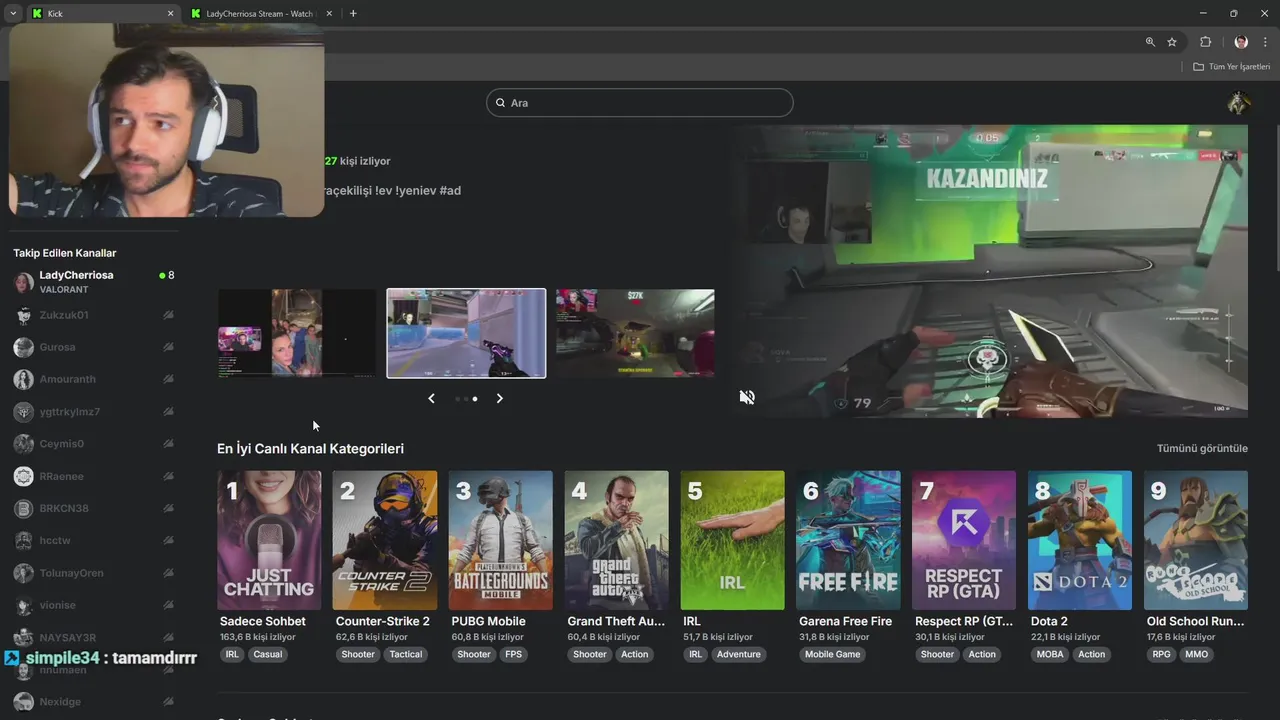
Task: Open Gurosa channel in sidebar
Action: coord(94,347)
